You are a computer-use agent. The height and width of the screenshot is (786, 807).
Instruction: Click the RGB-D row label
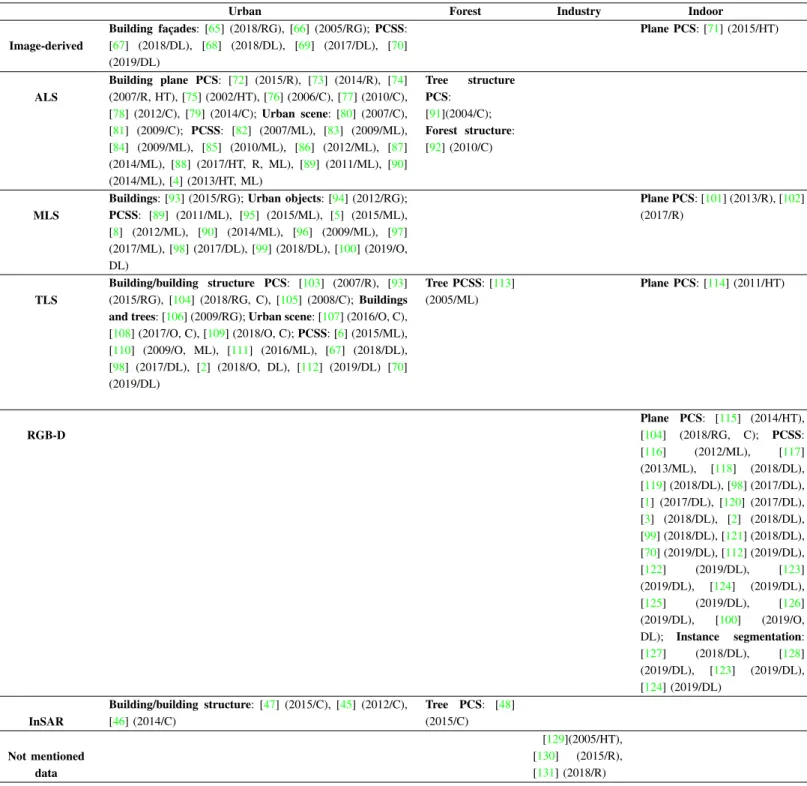tap(46, 435)
